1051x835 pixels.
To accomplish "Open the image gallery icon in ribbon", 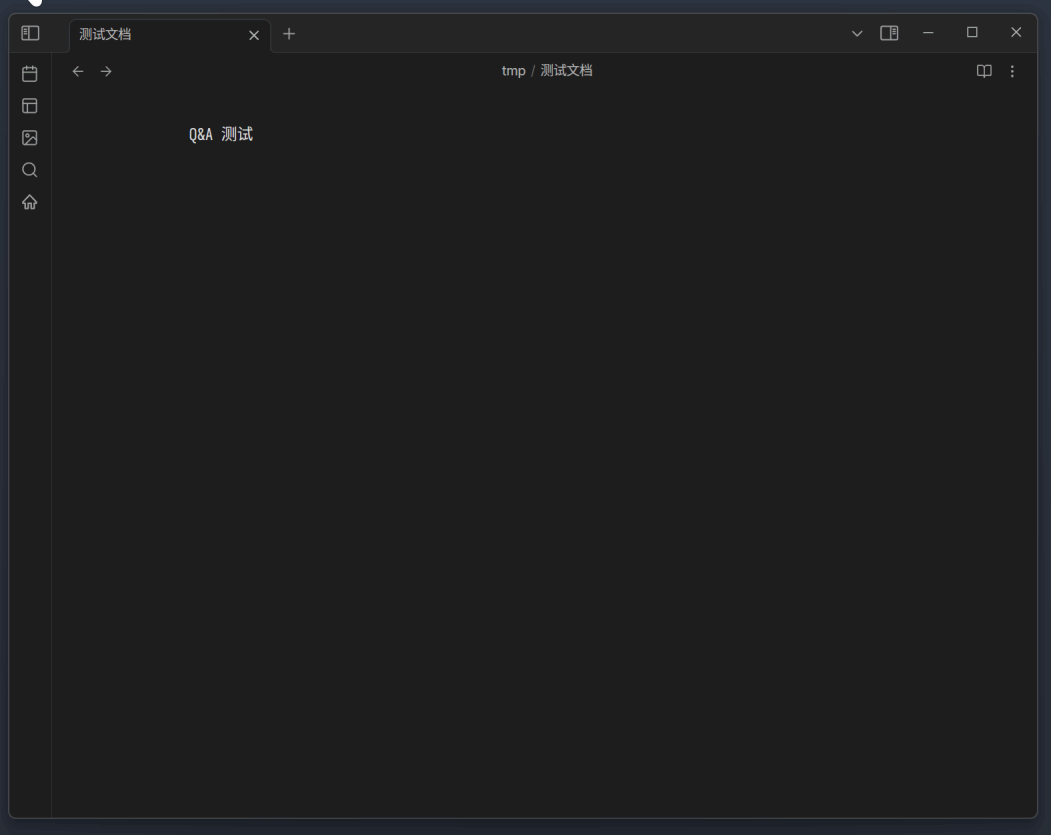I will 29,138.
